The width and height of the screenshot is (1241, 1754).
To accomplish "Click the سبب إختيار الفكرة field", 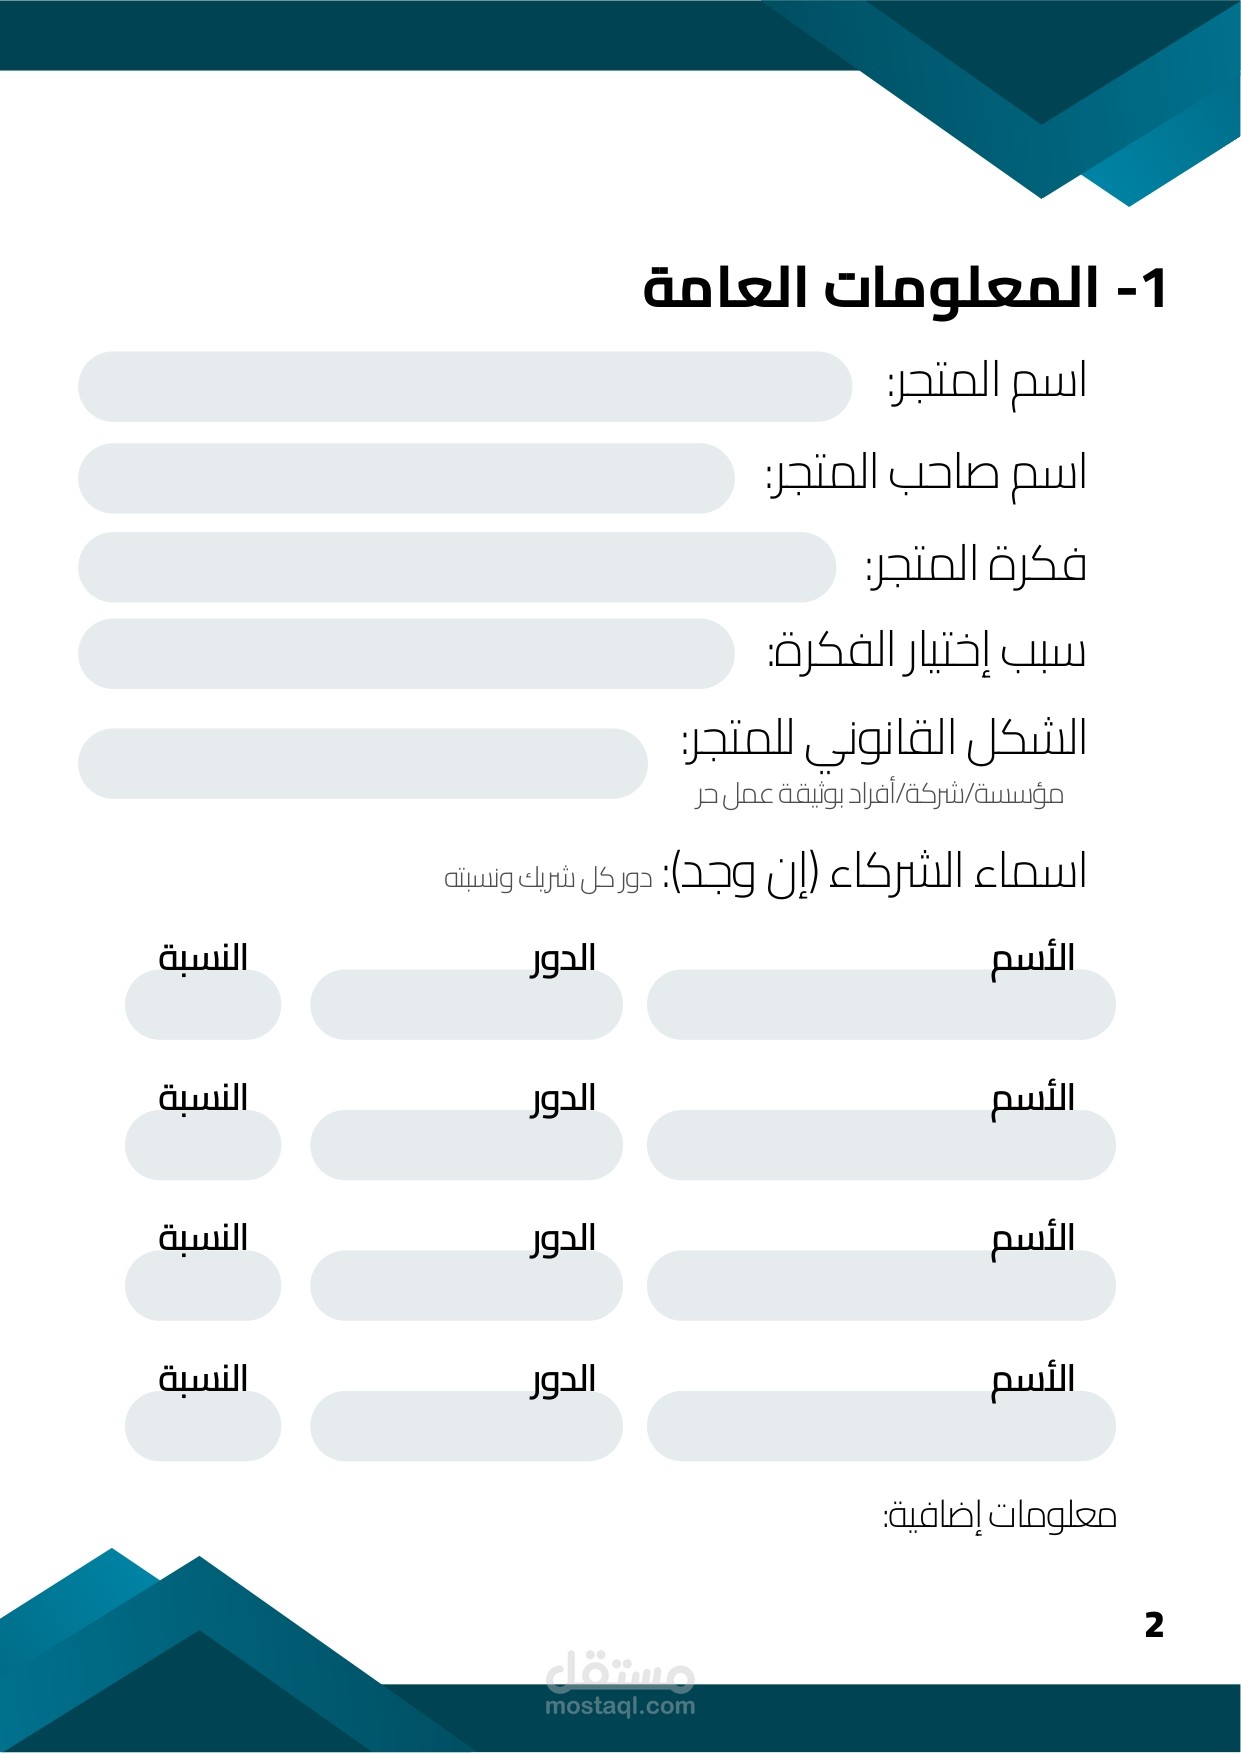I will coord(406,654).
